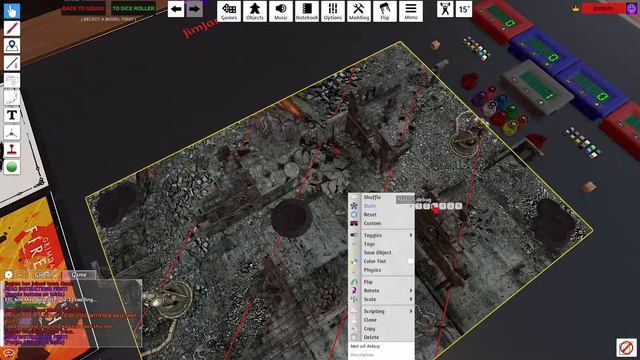The height and width of the screenshot is (360, 640).
Task: Click the BACK TO SQUAD button
Action: coord(84,8)
